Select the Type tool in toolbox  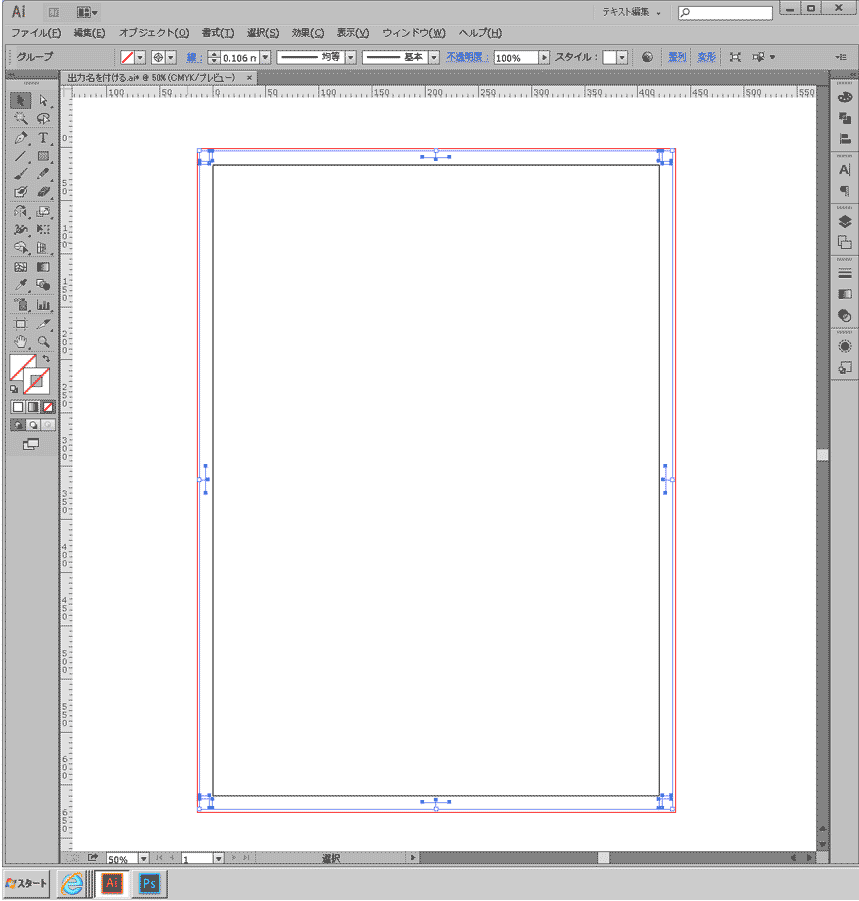[x=43, y=138]
